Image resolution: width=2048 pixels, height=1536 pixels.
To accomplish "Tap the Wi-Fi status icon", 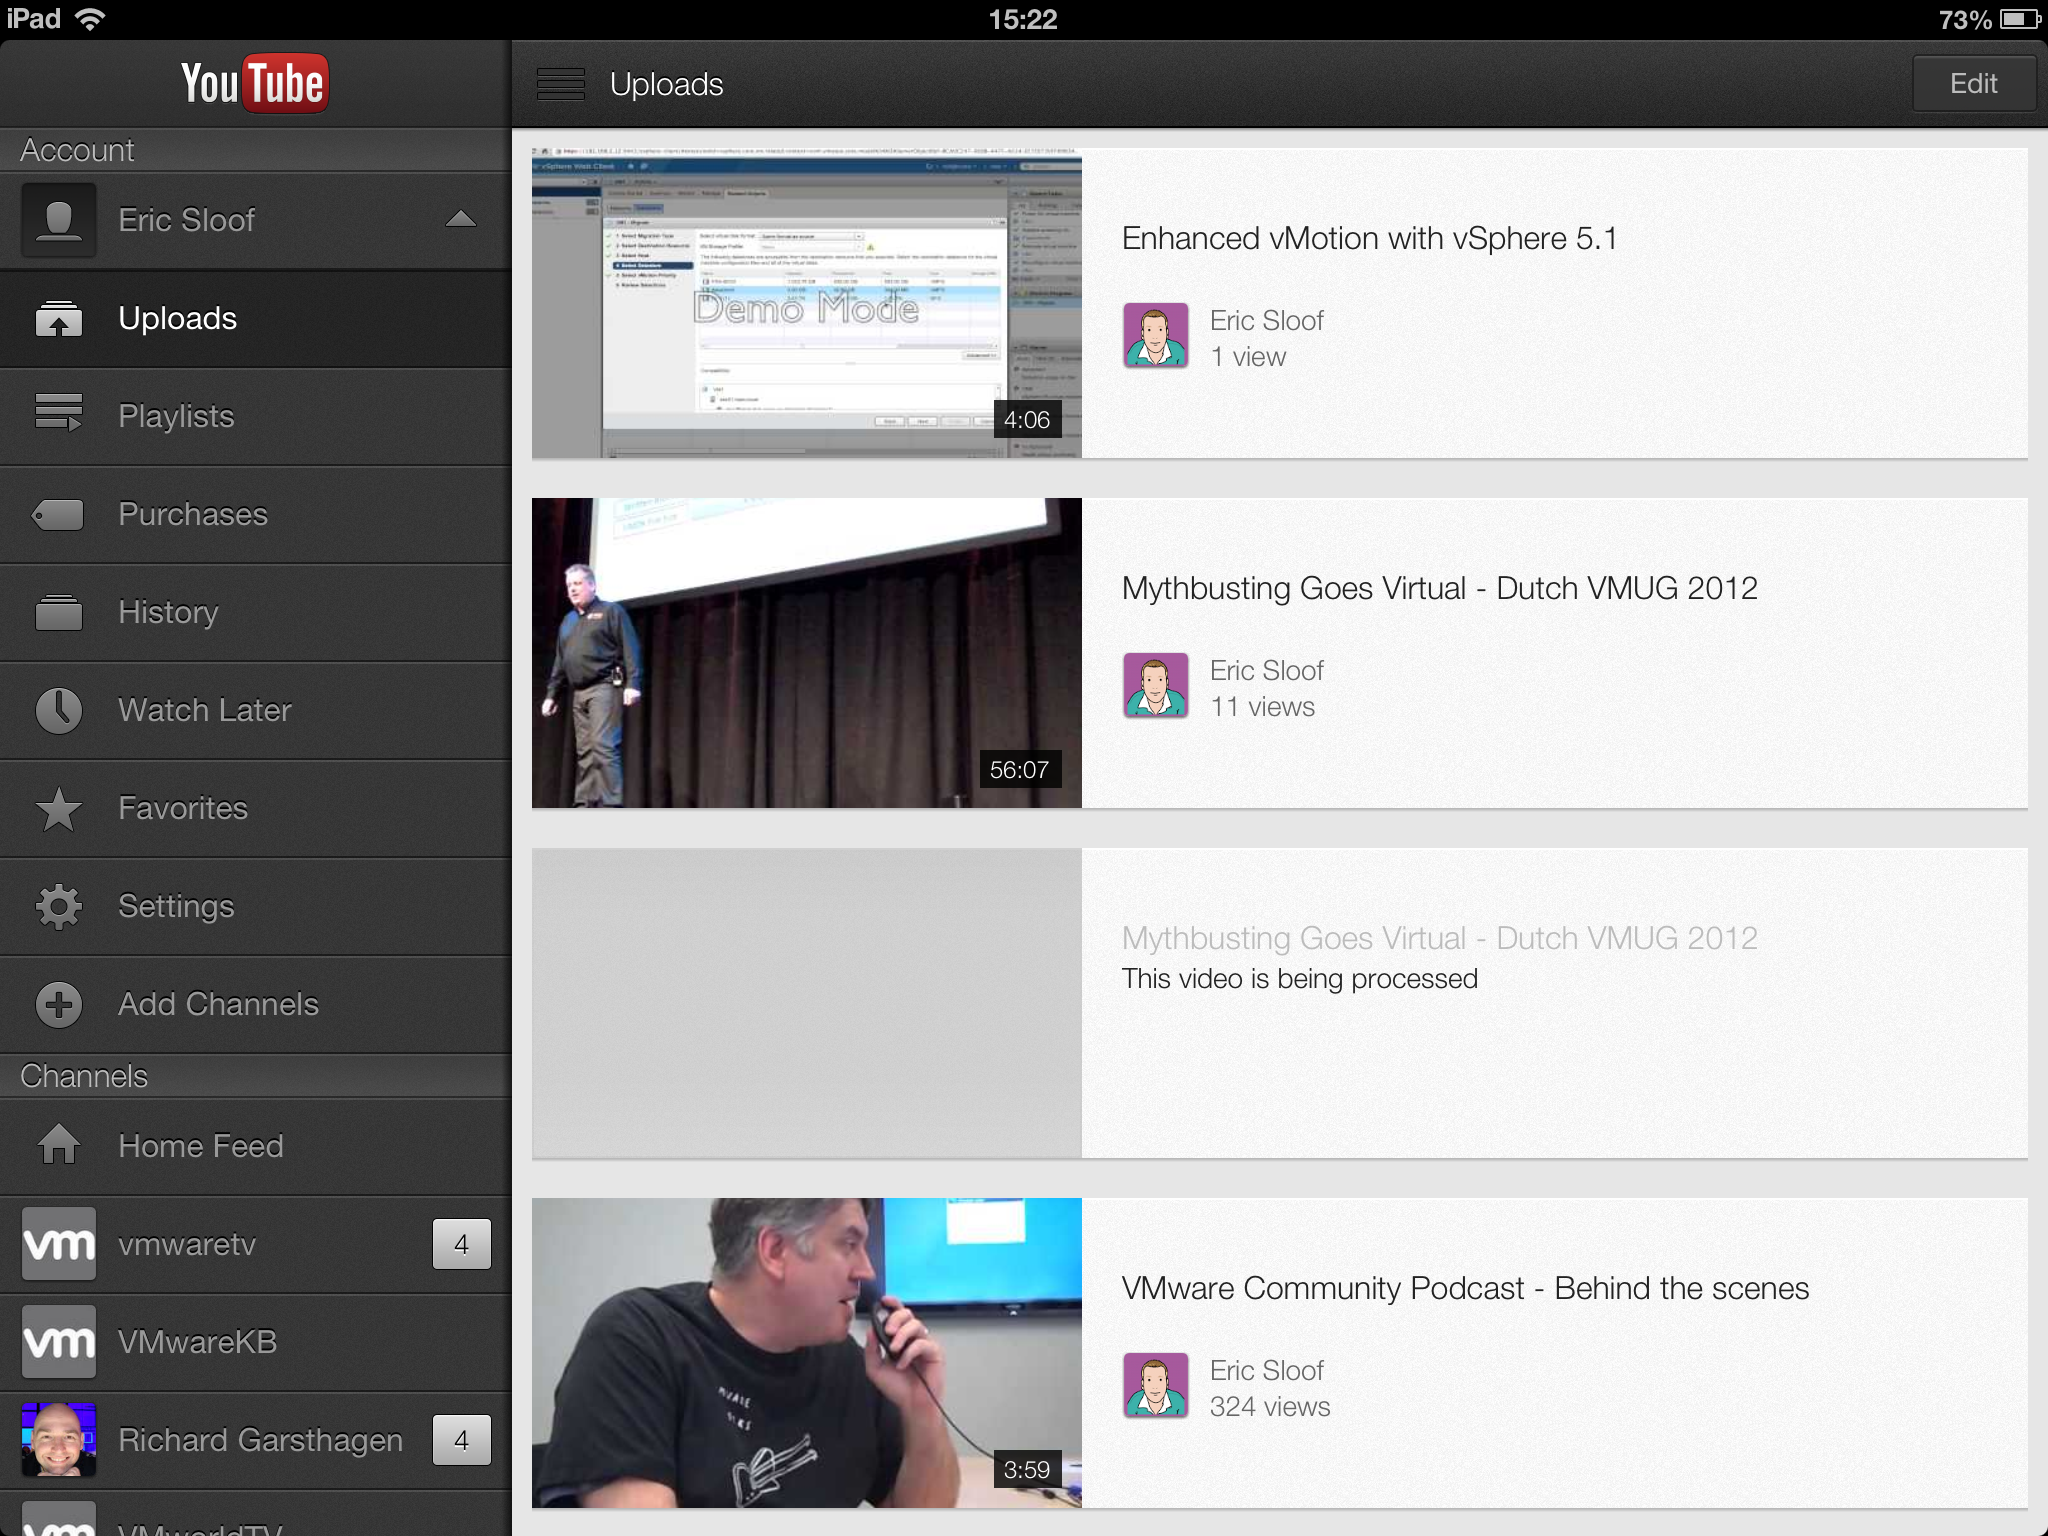I will (x=90, y=19).
